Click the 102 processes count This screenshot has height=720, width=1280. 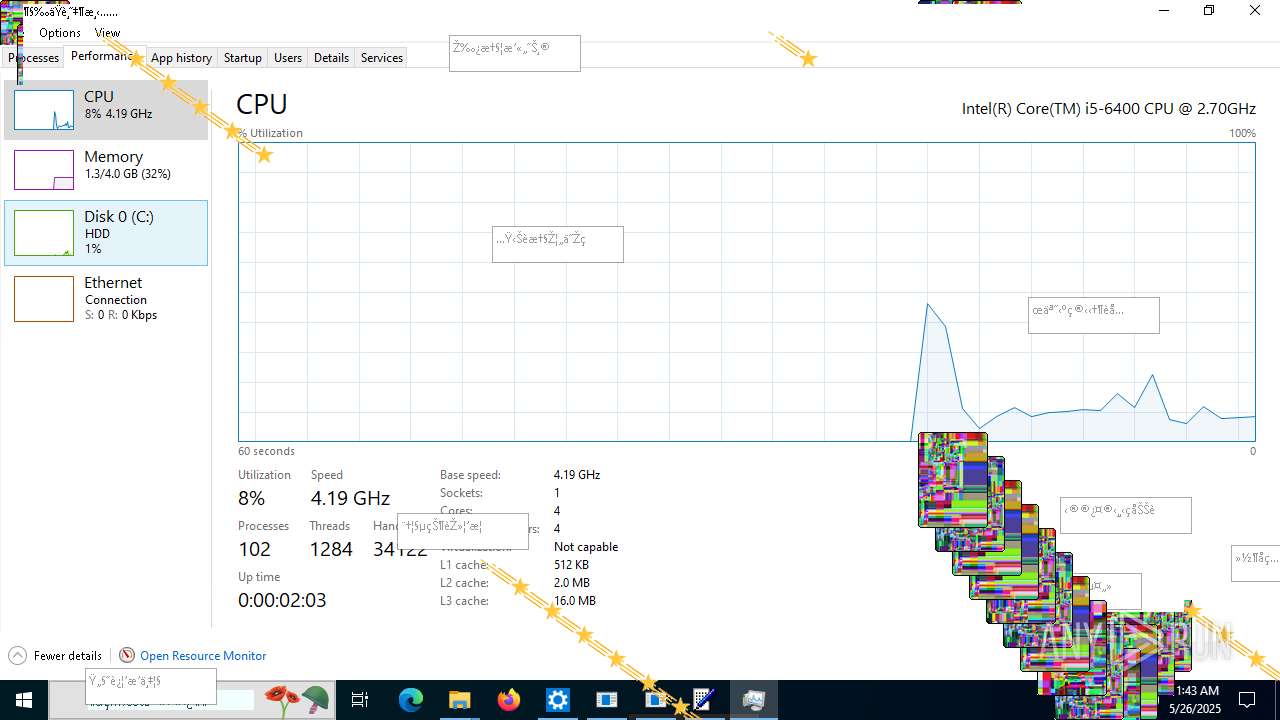[x=254, y=549]
